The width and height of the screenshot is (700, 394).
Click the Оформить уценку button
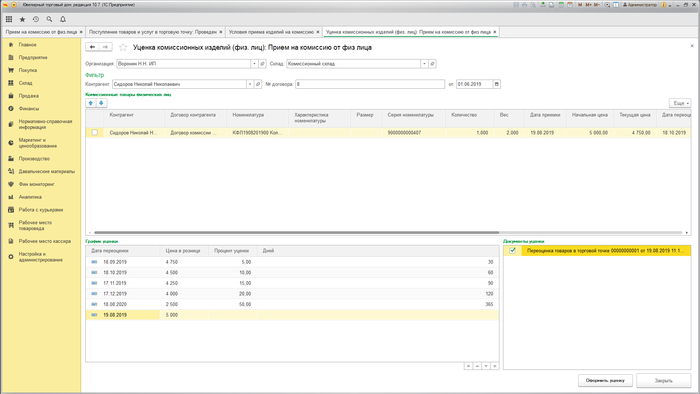click(605, 381)
